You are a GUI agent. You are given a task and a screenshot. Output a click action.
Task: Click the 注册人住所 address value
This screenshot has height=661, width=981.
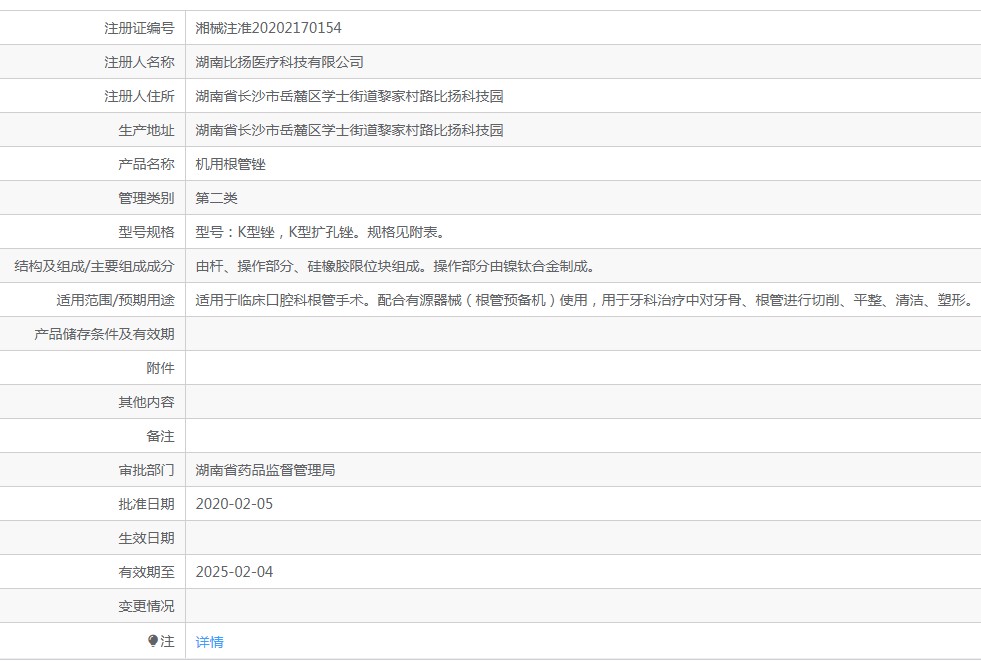click(x=350, y=96)
